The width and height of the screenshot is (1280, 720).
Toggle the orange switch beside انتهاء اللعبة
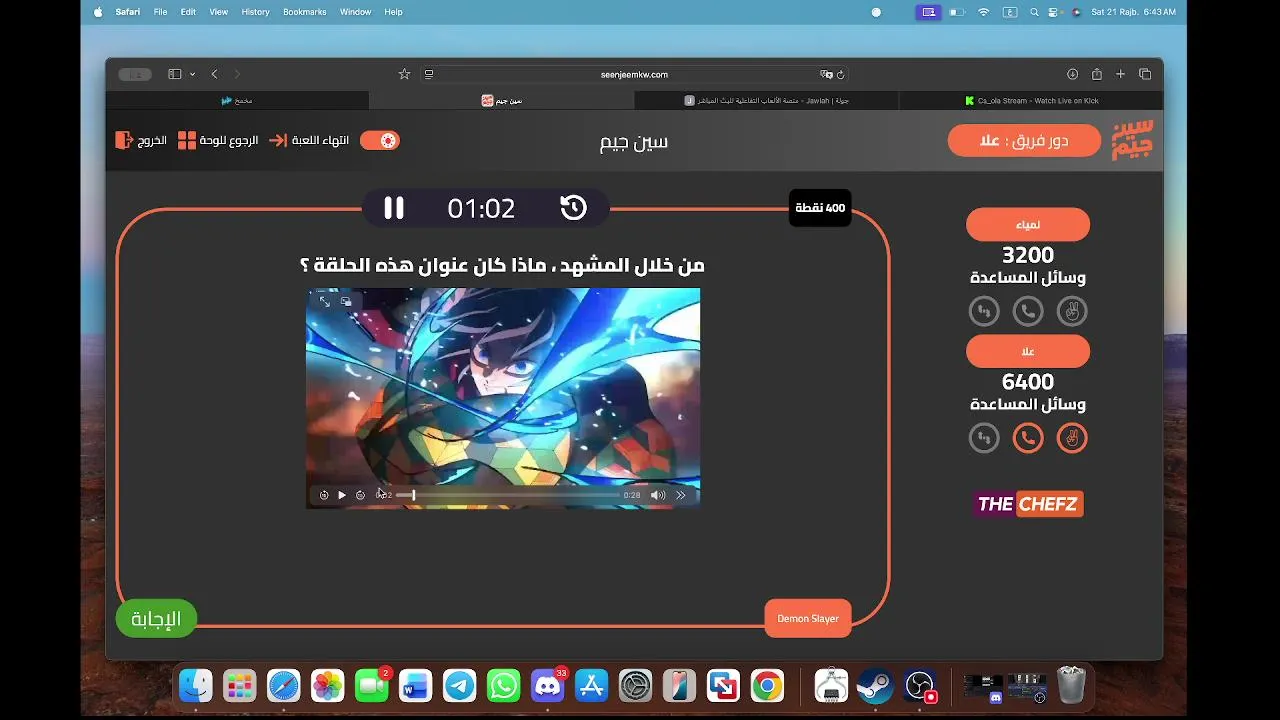tap(380, 140)
